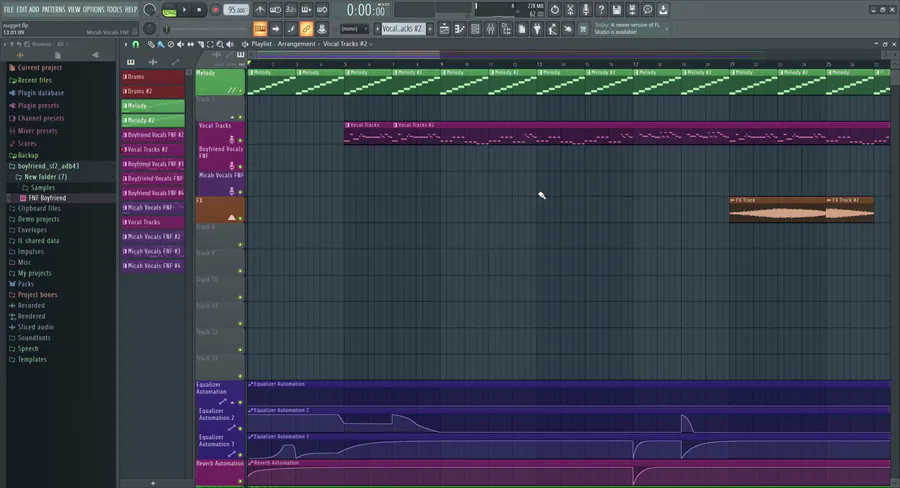The image size is (900, 488).
Task: Mute the Vocal Tracks playlist track
Action: pos(240,140)
